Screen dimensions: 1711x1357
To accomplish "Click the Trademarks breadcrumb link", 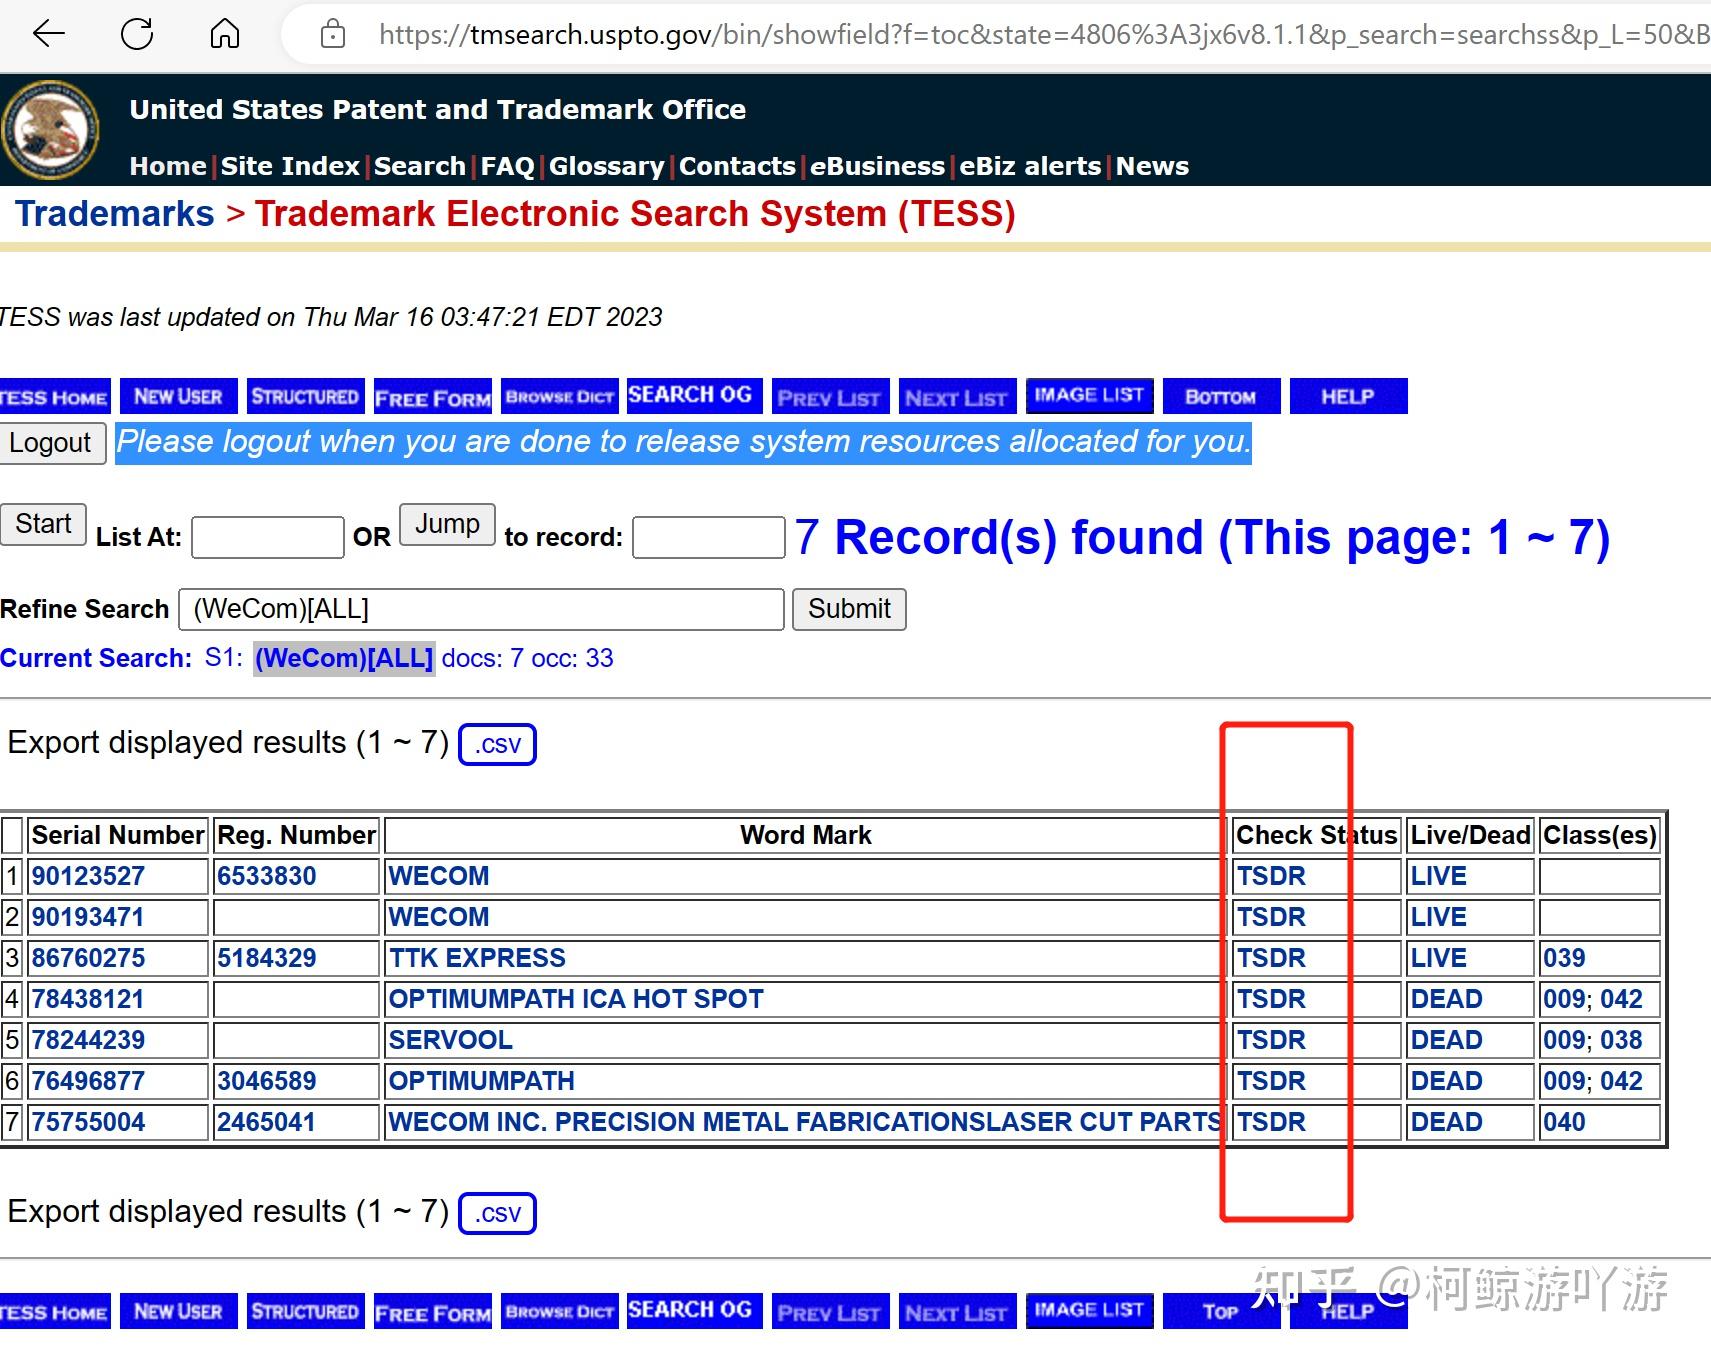I will pos(113,213).
